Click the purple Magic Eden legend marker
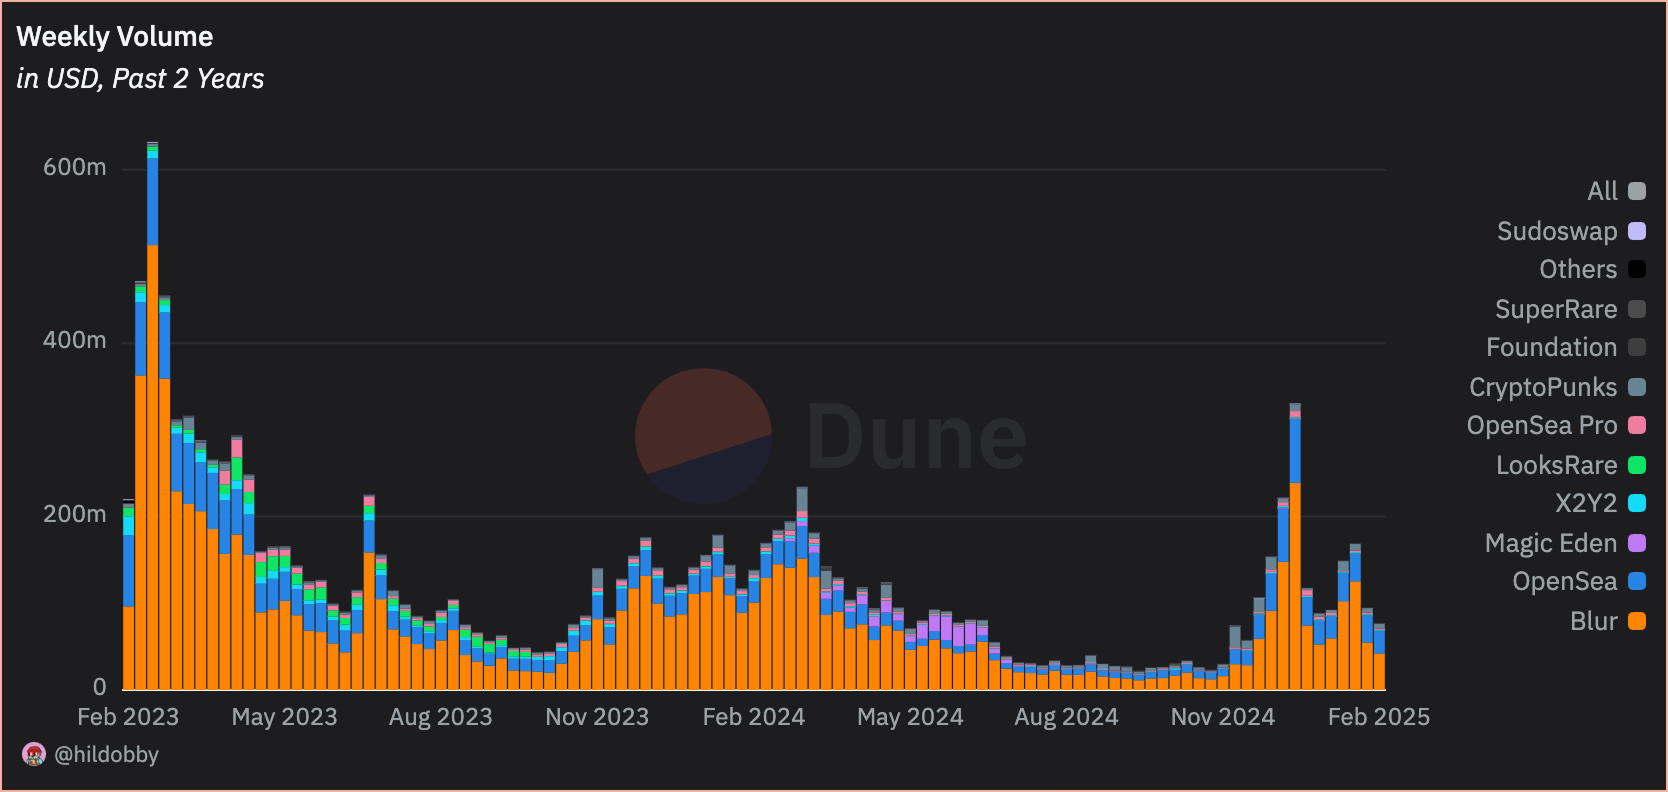The image size is (1668, 792). coord(1636,543)
